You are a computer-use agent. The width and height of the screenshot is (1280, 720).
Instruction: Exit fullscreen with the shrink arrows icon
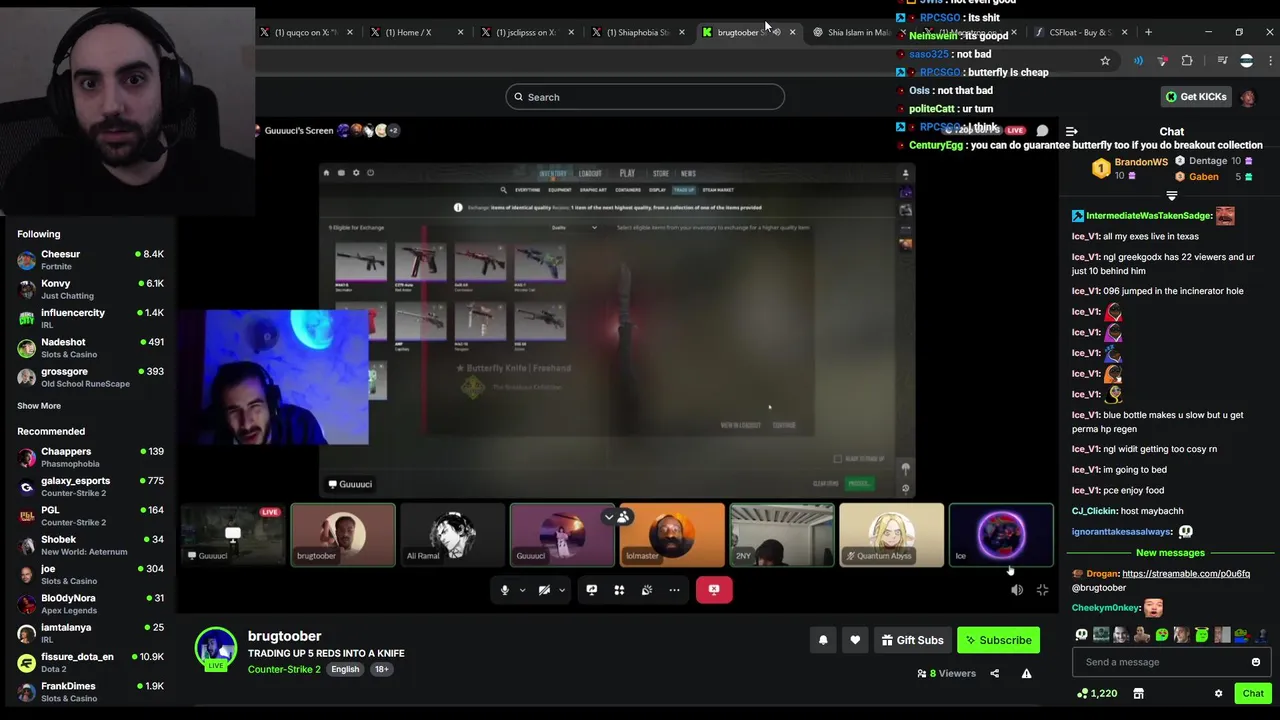(1042, 590)
